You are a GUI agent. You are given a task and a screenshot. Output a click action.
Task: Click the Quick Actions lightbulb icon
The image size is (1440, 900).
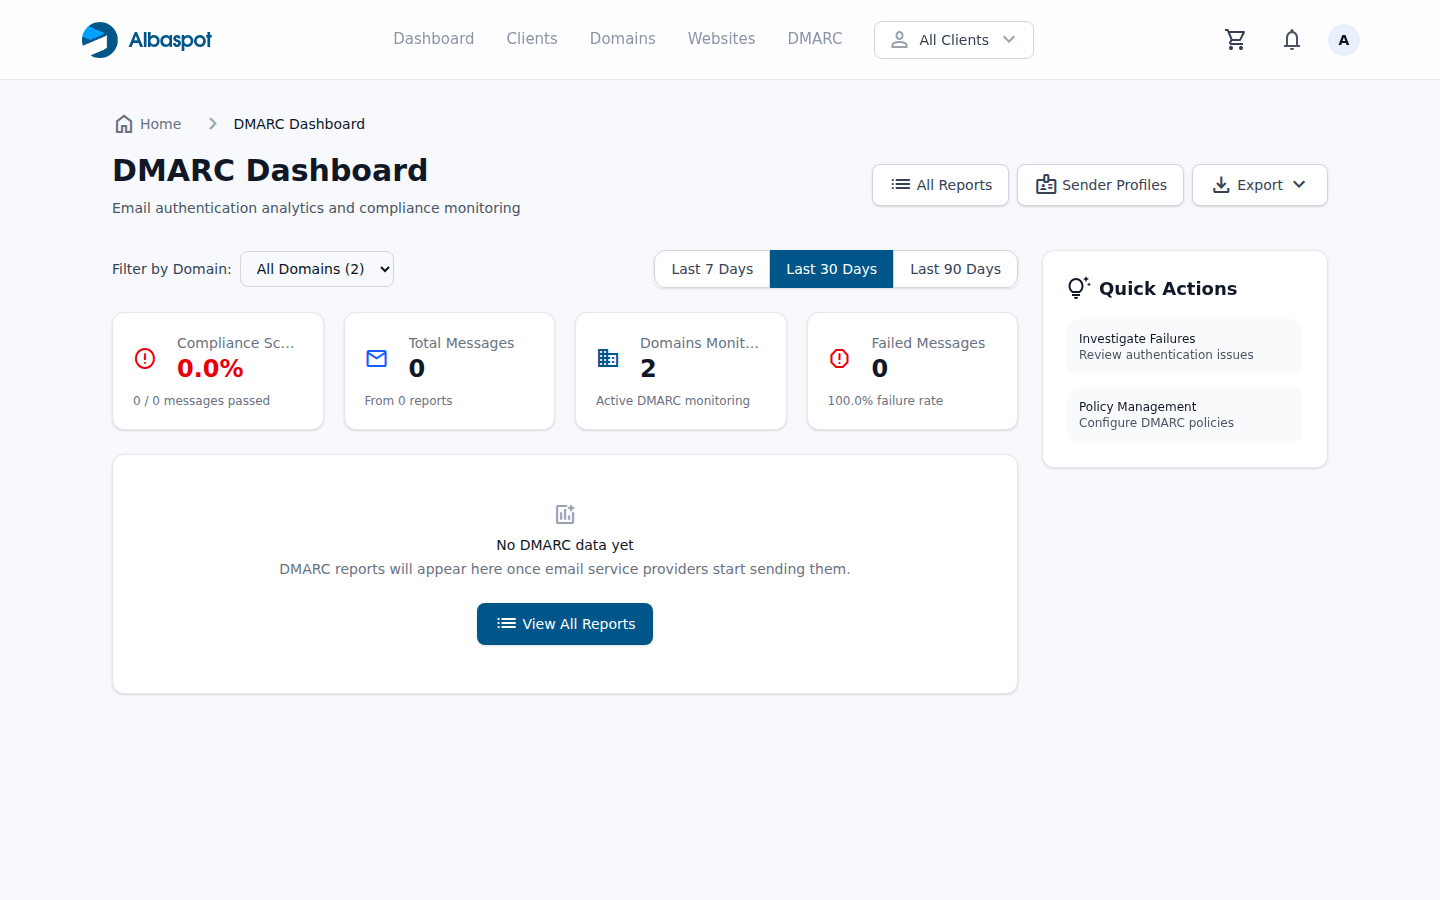coord(1077,288)
